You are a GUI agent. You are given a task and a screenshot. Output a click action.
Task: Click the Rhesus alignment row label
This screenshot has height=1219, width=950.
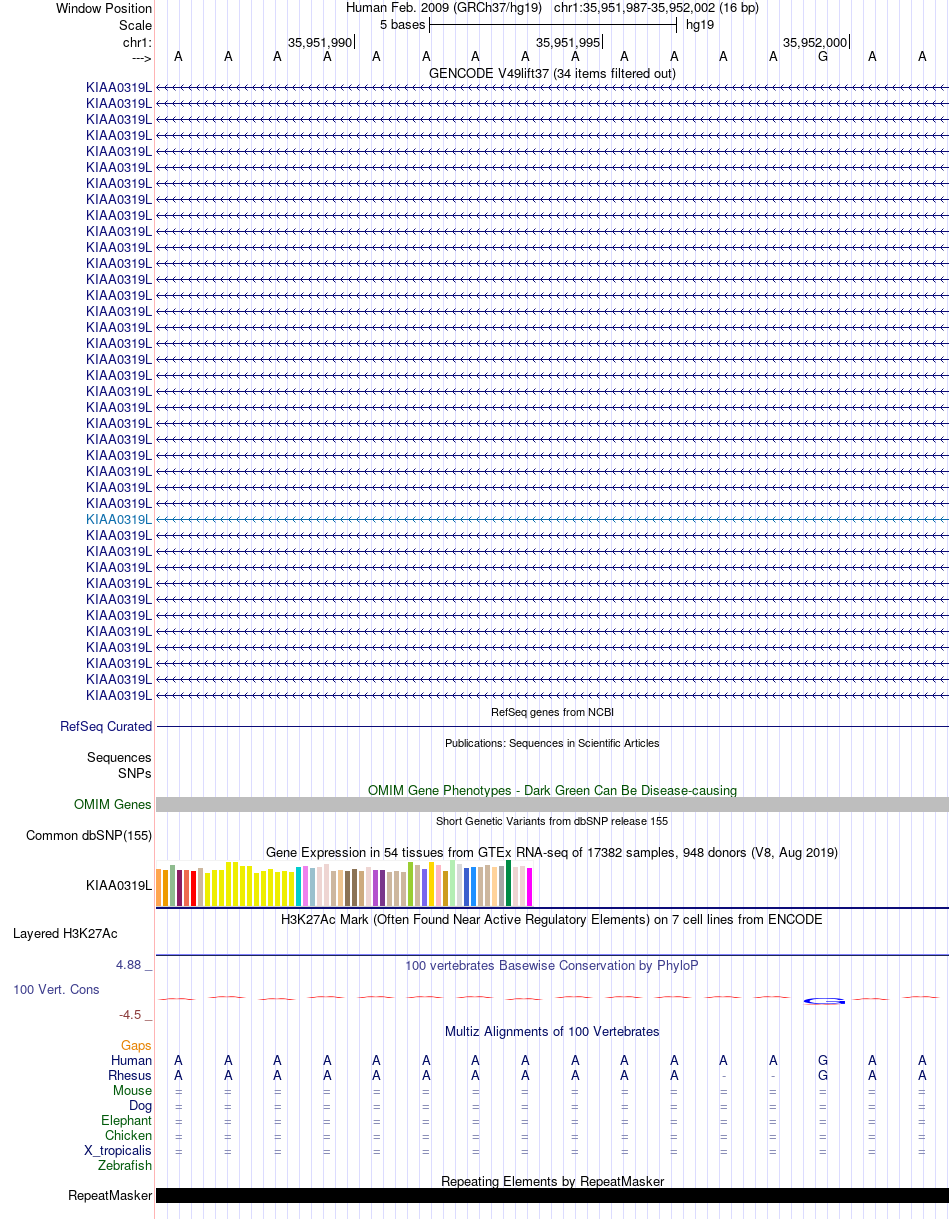tap(130, 1076)
